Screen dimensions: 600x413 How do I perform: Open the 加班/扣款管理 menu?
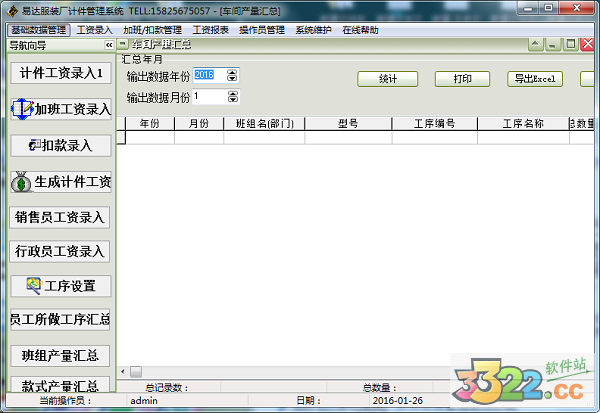coord(152,30)
